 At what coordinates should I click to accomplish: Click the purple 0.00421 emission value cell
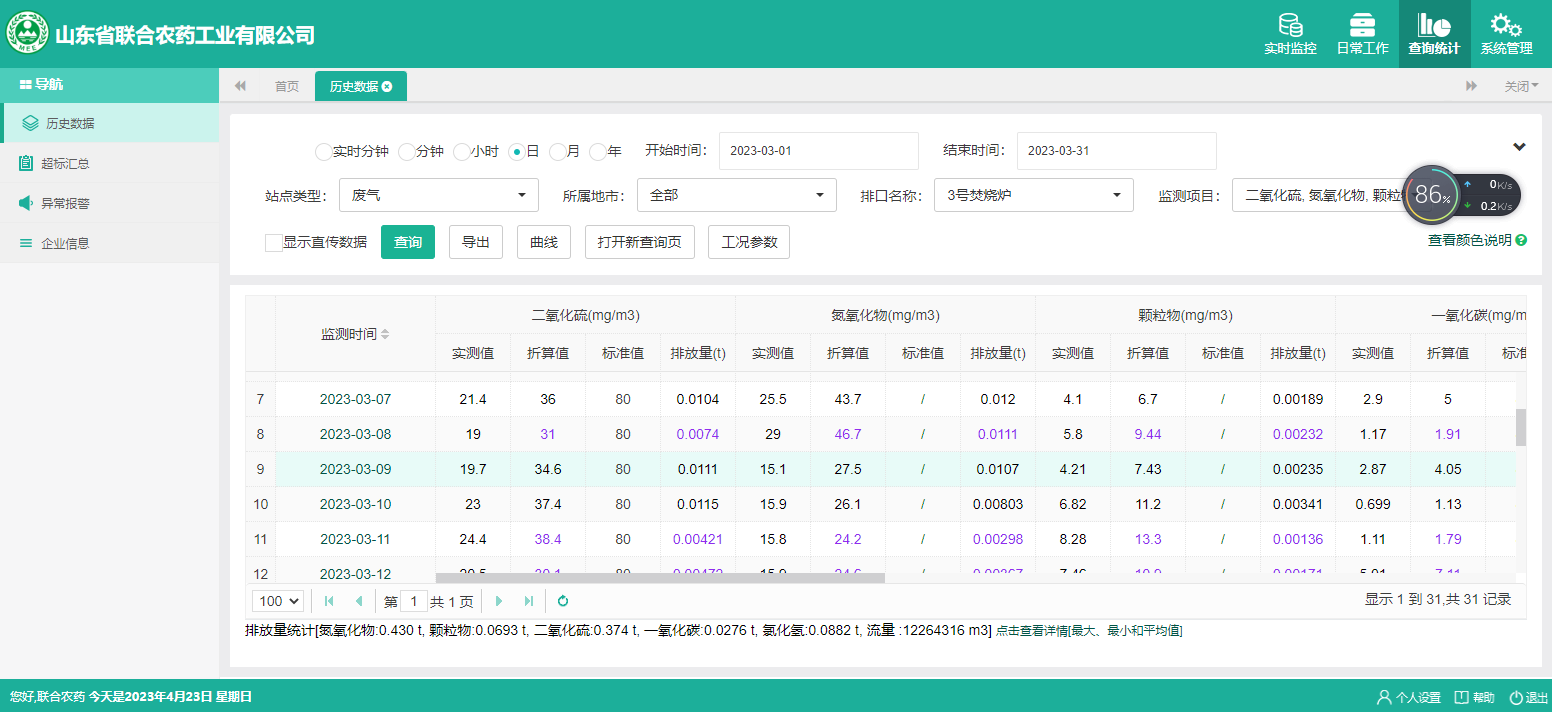[697, 539]
